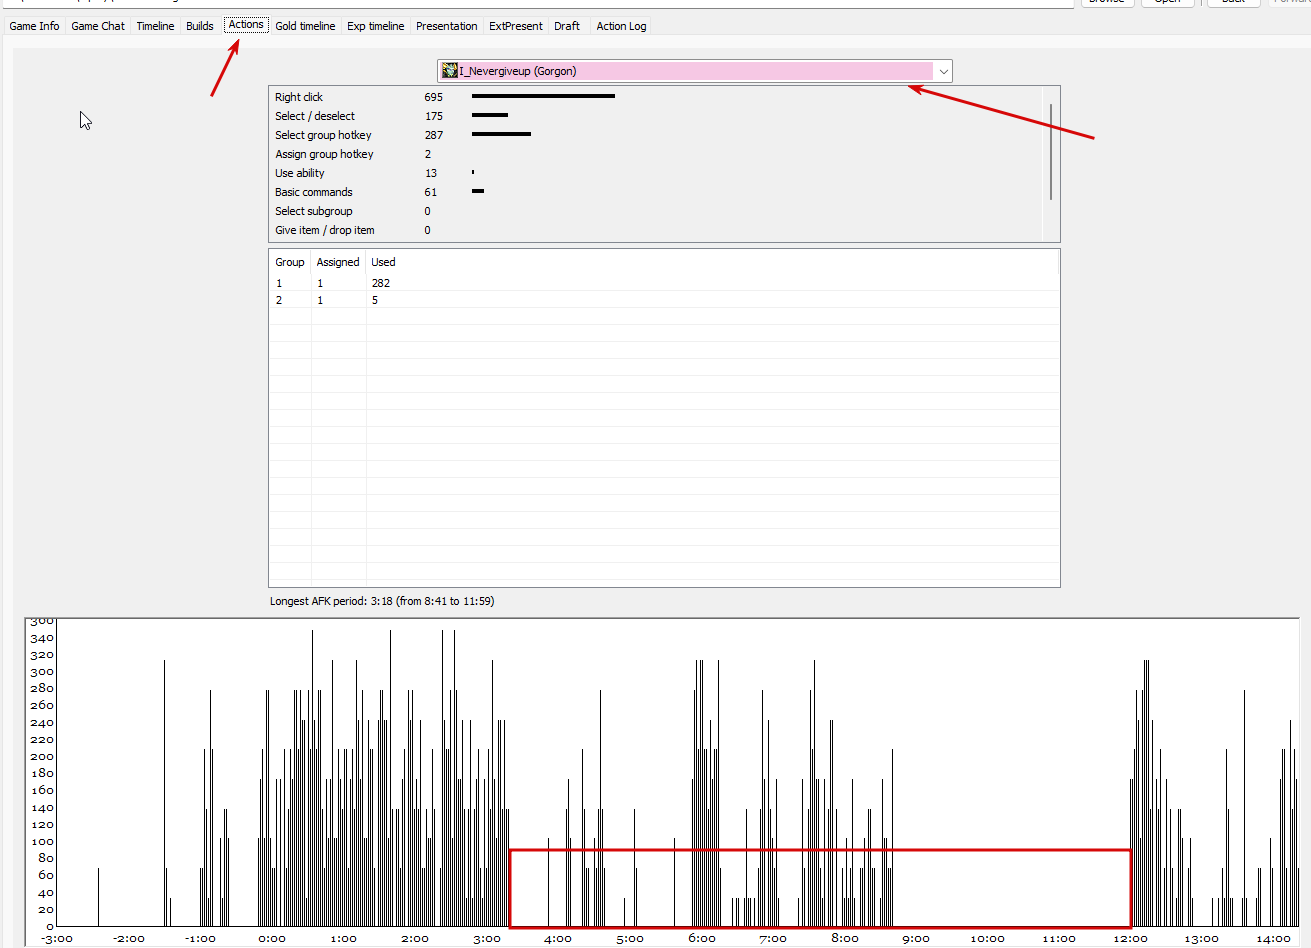This screenshot has height=948, width=1311.
Task: Click the Select subgroup label
Action: point(314,211)
